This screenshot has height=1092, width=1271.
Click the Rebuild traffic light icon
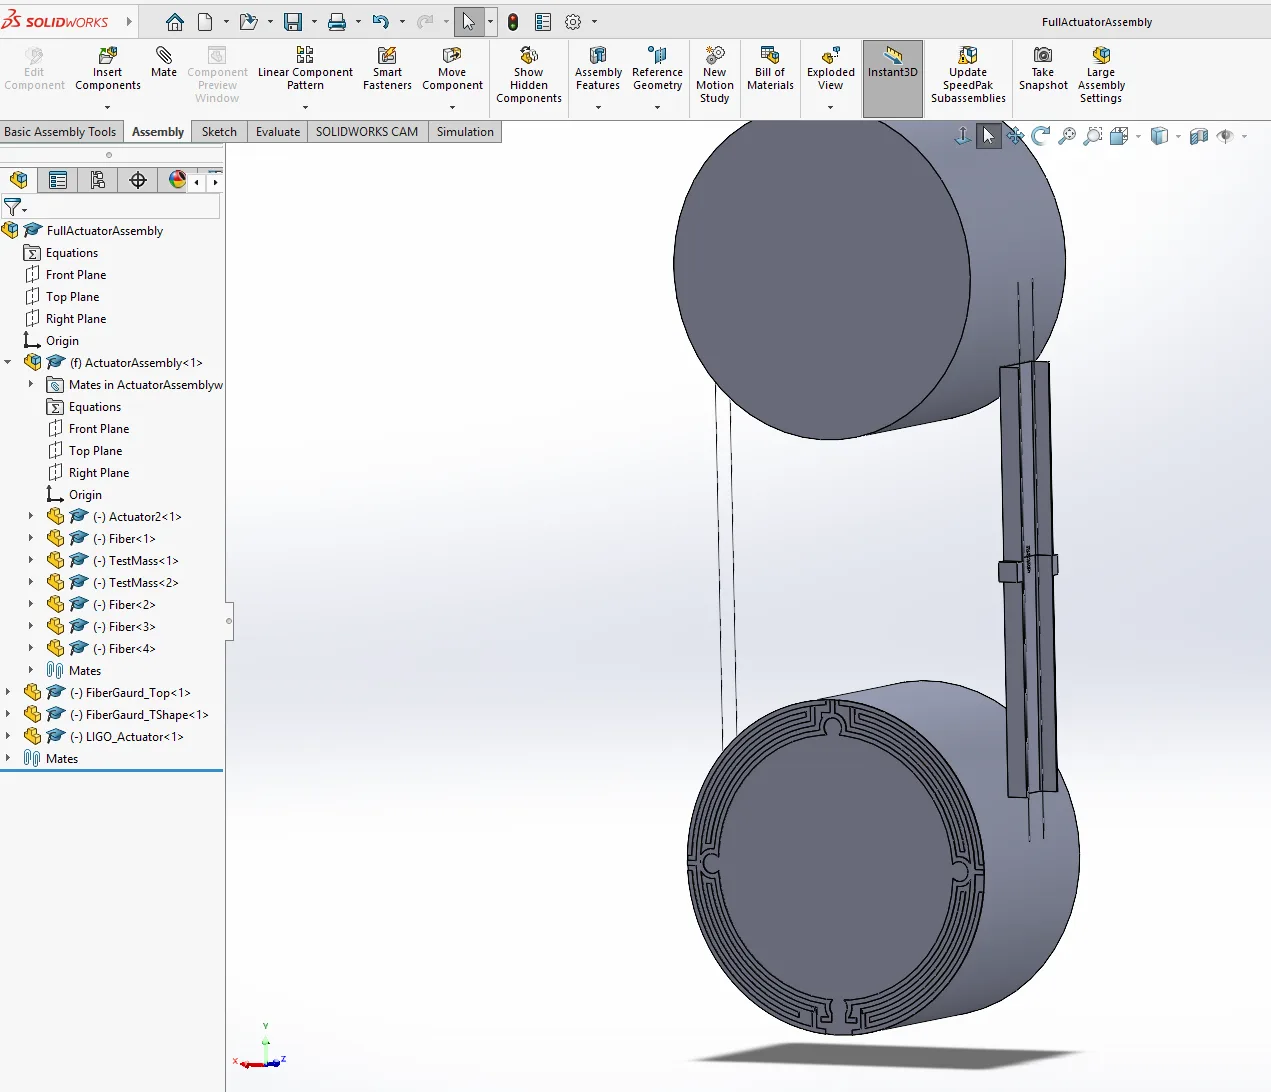click(513, 22)
